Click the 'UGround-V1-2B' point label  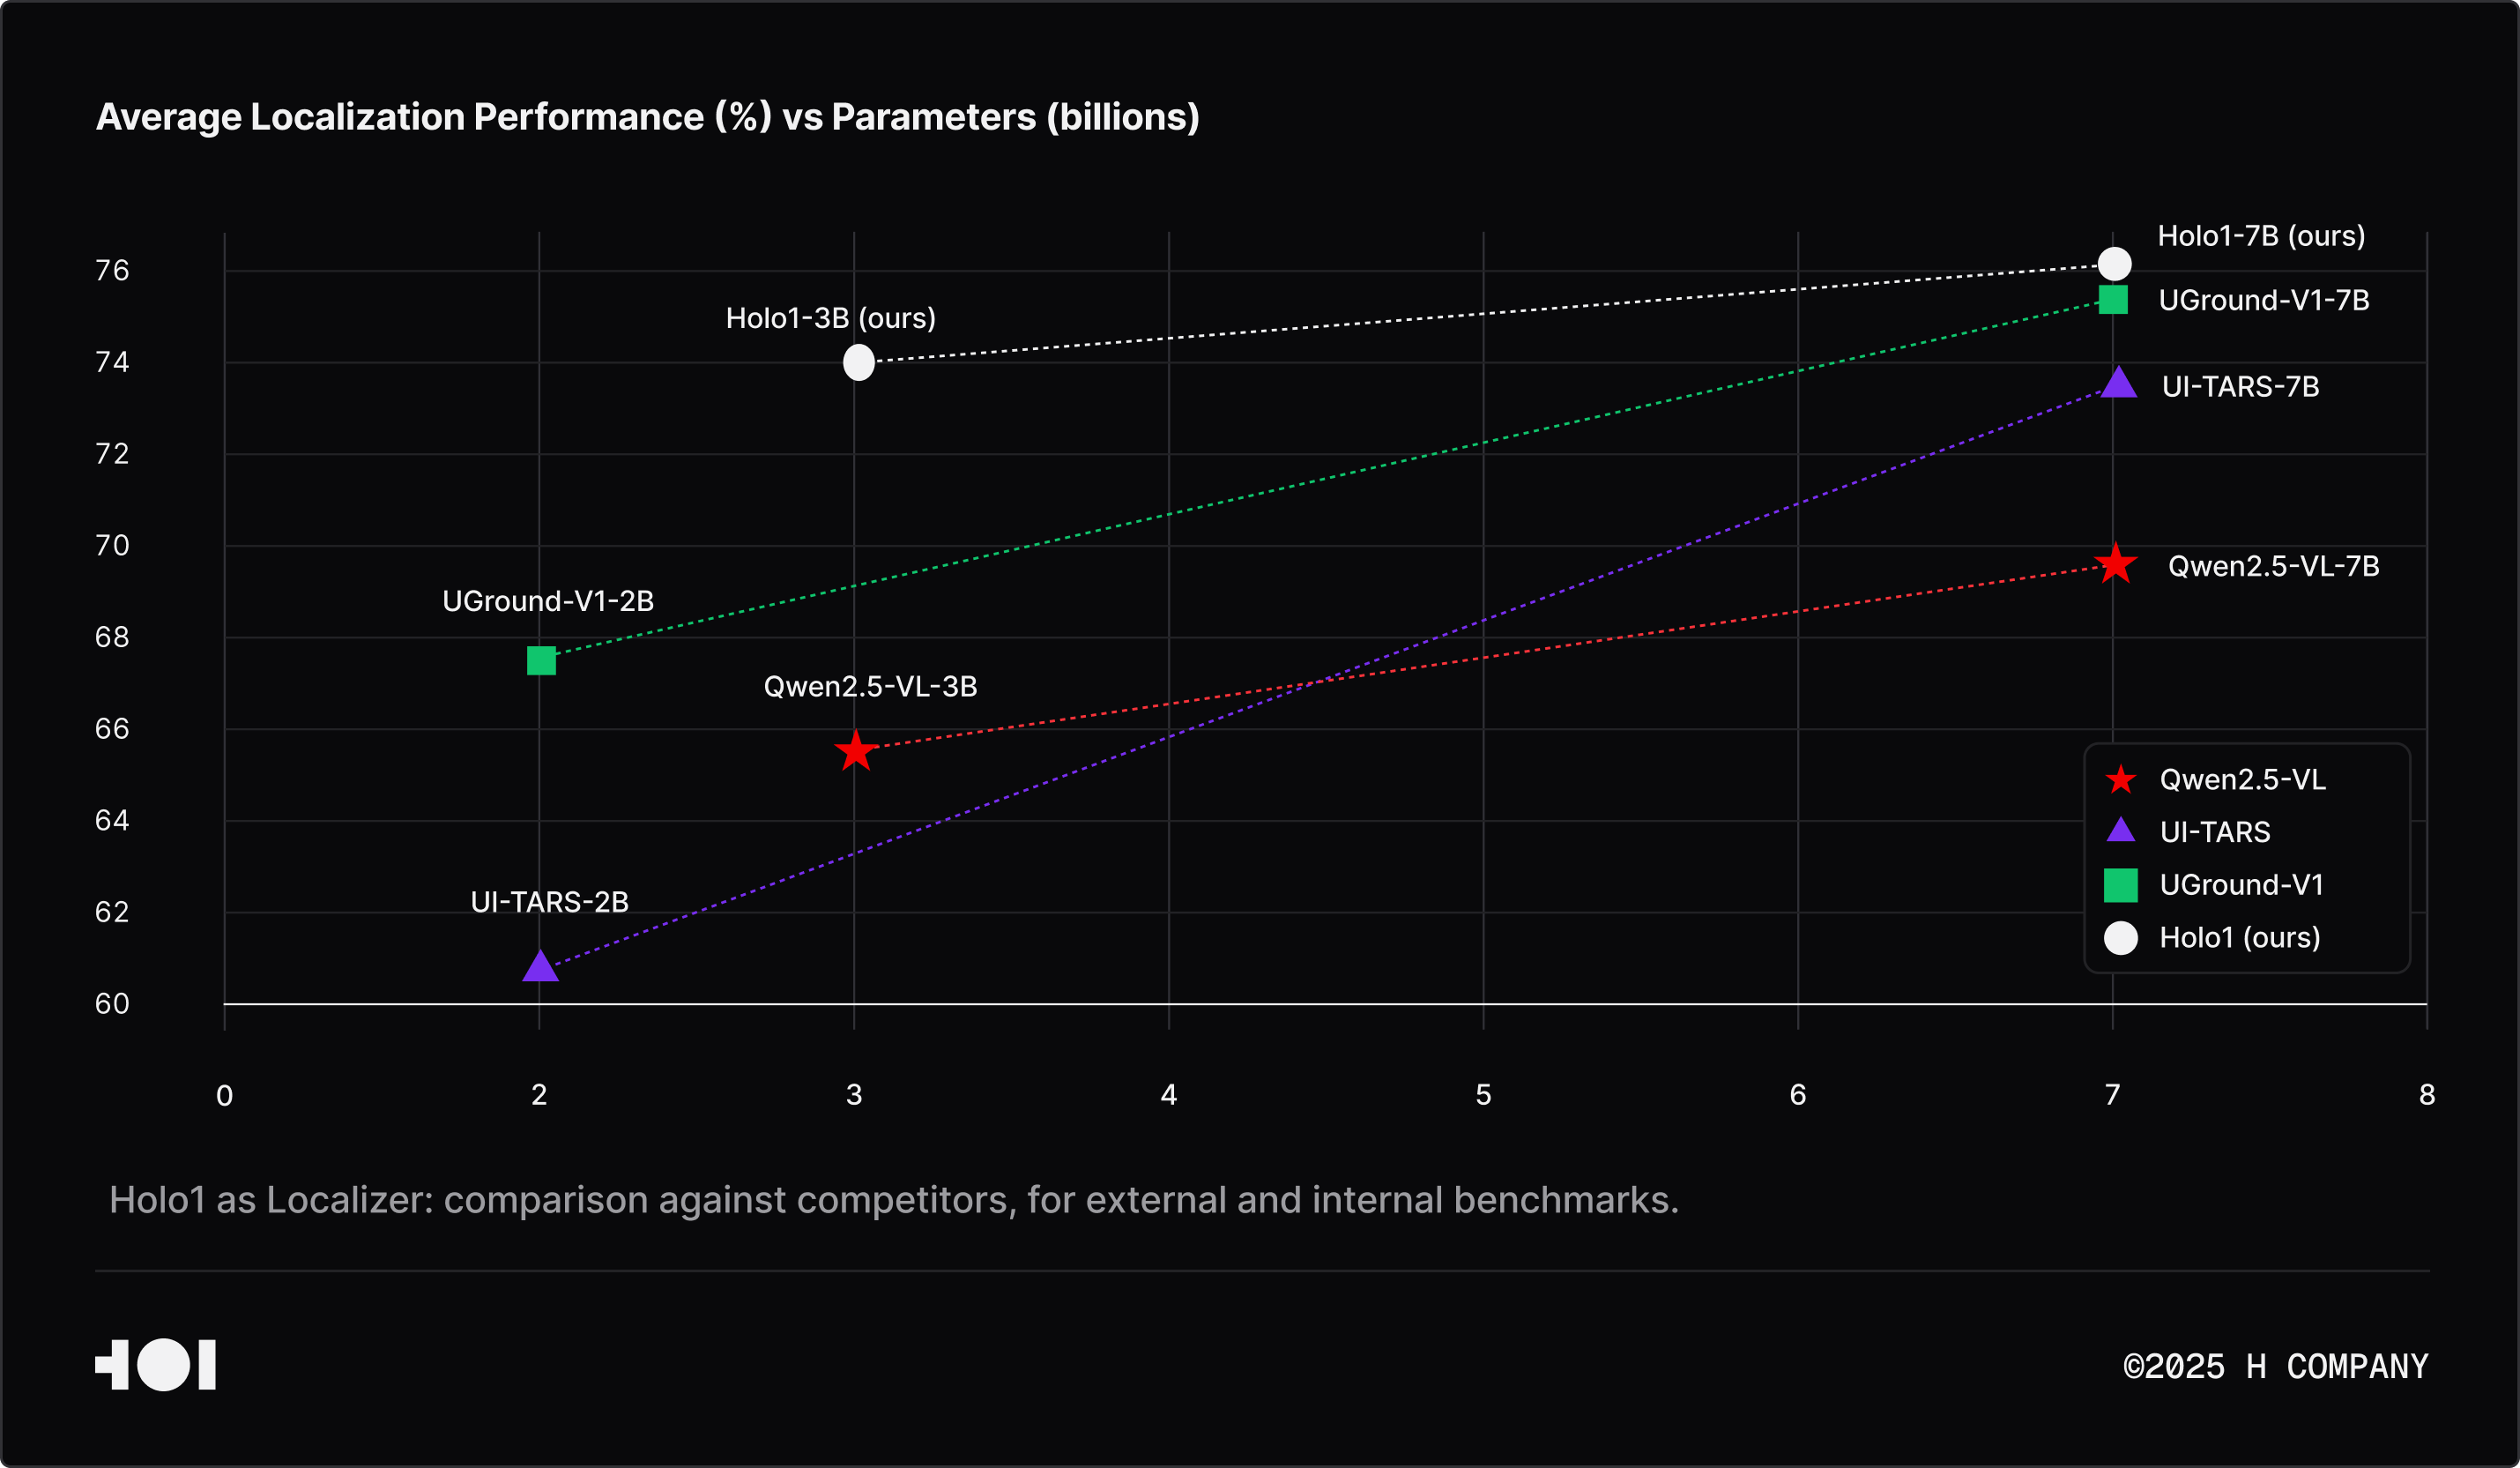tap(548, 601)
